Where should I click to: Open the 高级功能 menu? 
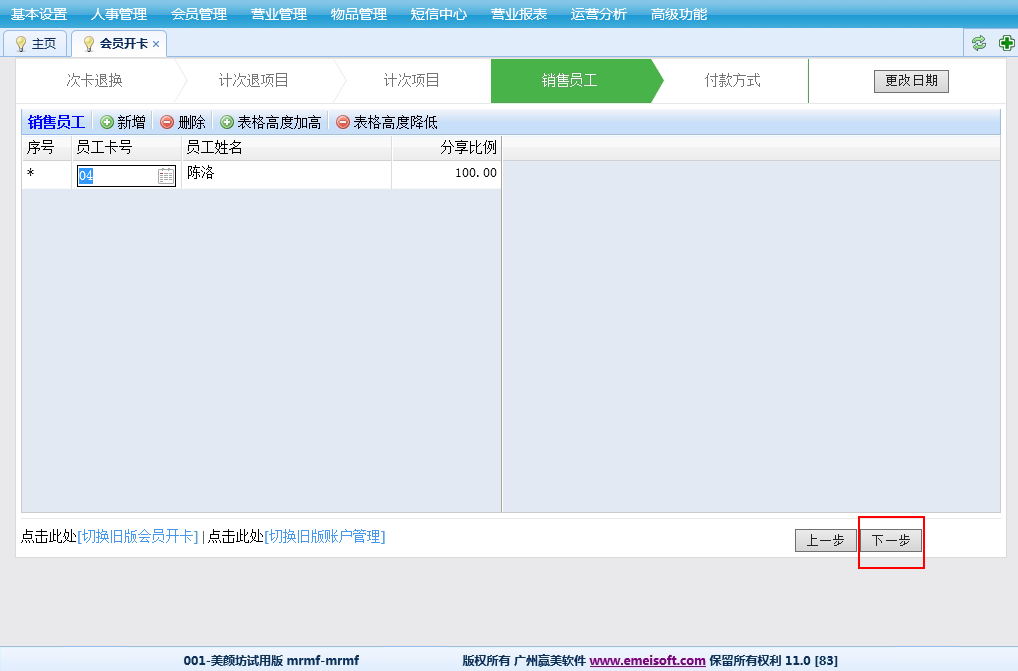679,14
